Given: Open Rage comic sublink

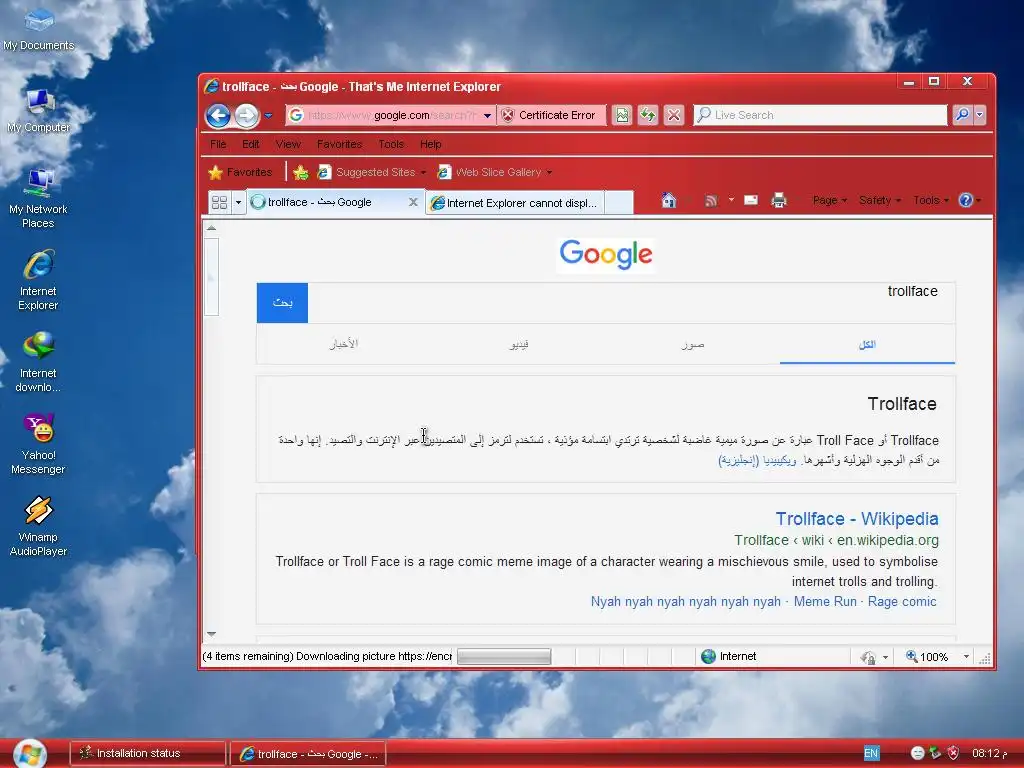Looking at the screenshot, I should pyautogui.click(x=902, y=601).
